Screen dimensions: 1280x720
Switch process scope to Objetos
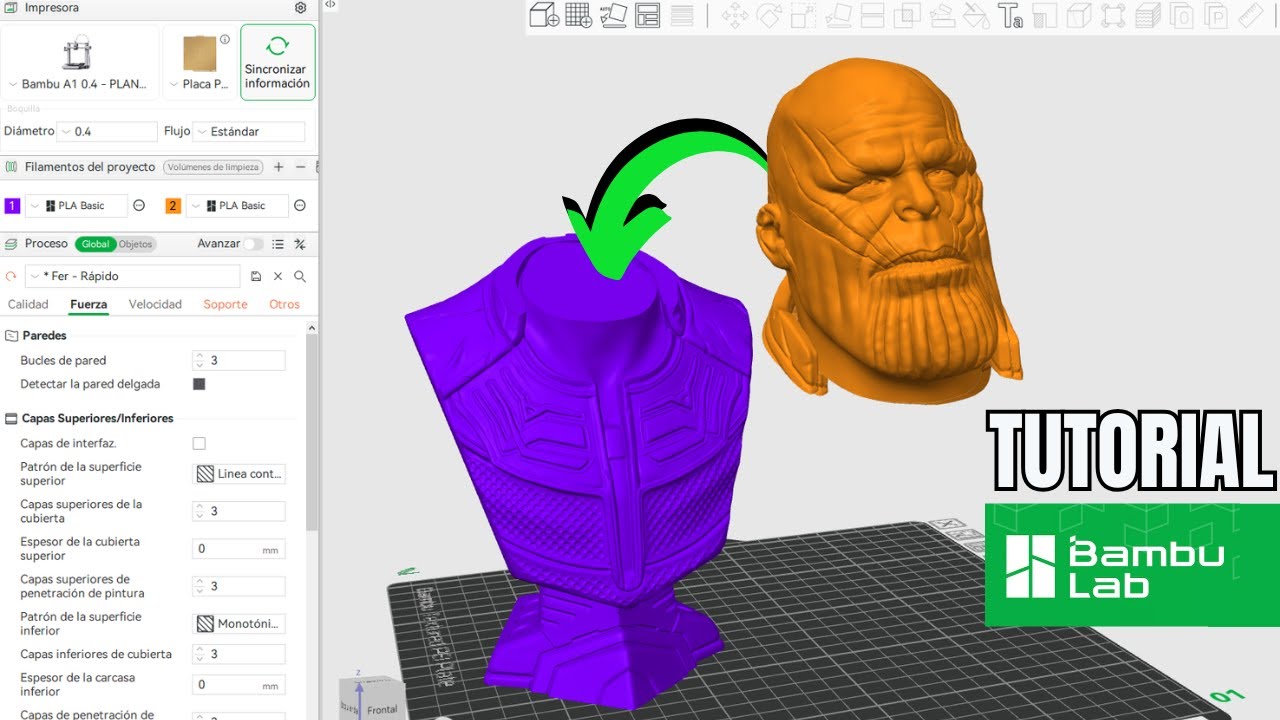[x=136, y=244]
